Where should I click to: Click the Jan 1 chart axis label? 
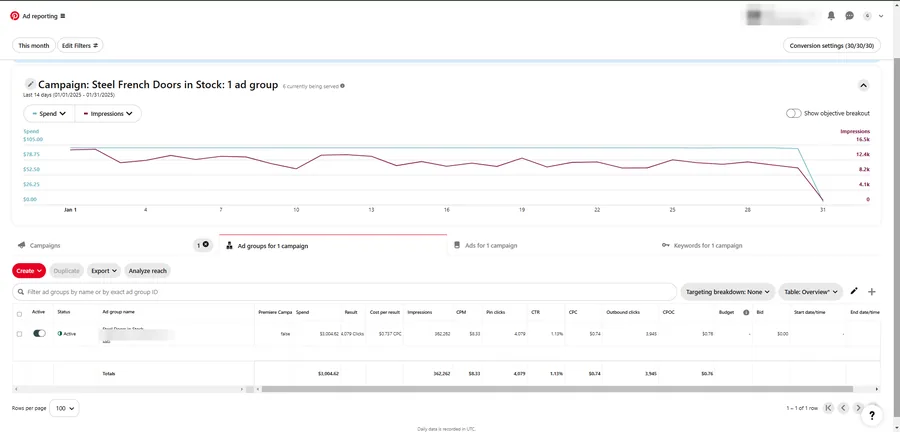[x=70, y=211]
